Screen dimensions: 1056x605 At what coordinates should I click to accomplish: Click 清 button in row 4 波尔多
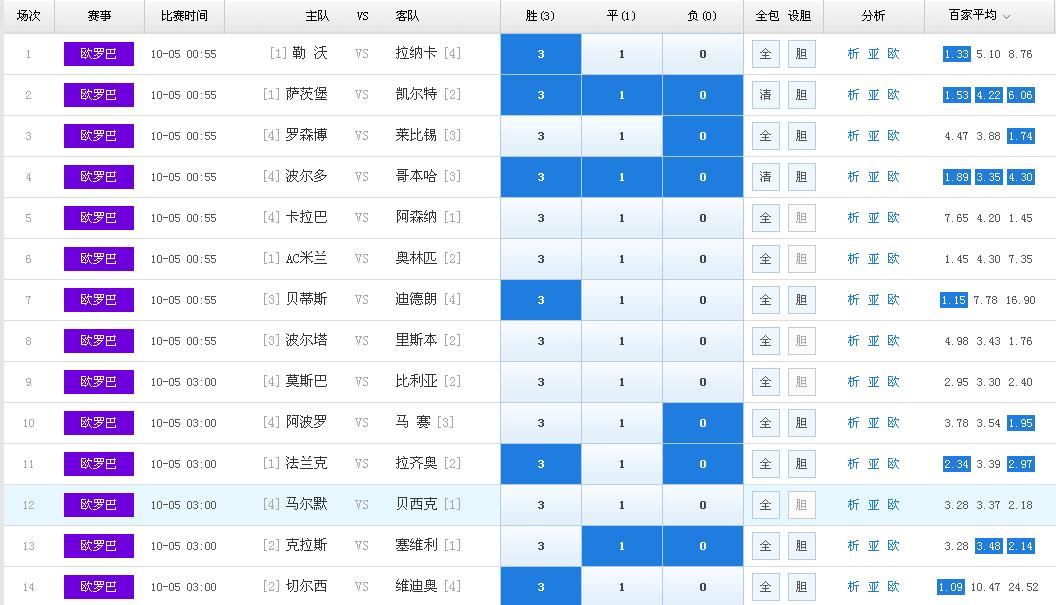pyautogui.click(x=766, y=177)
